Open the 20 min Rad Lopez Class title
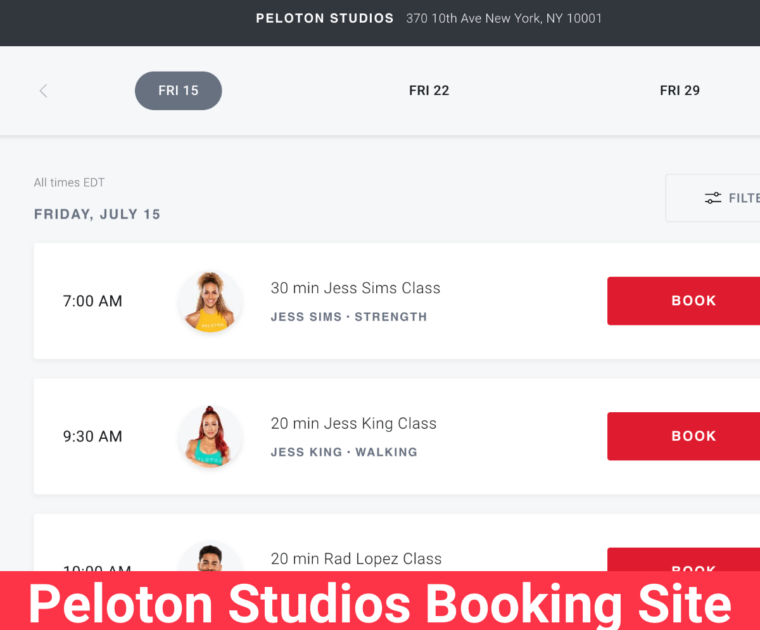Screen dimensions: 760x630 (x=356, y=559)
